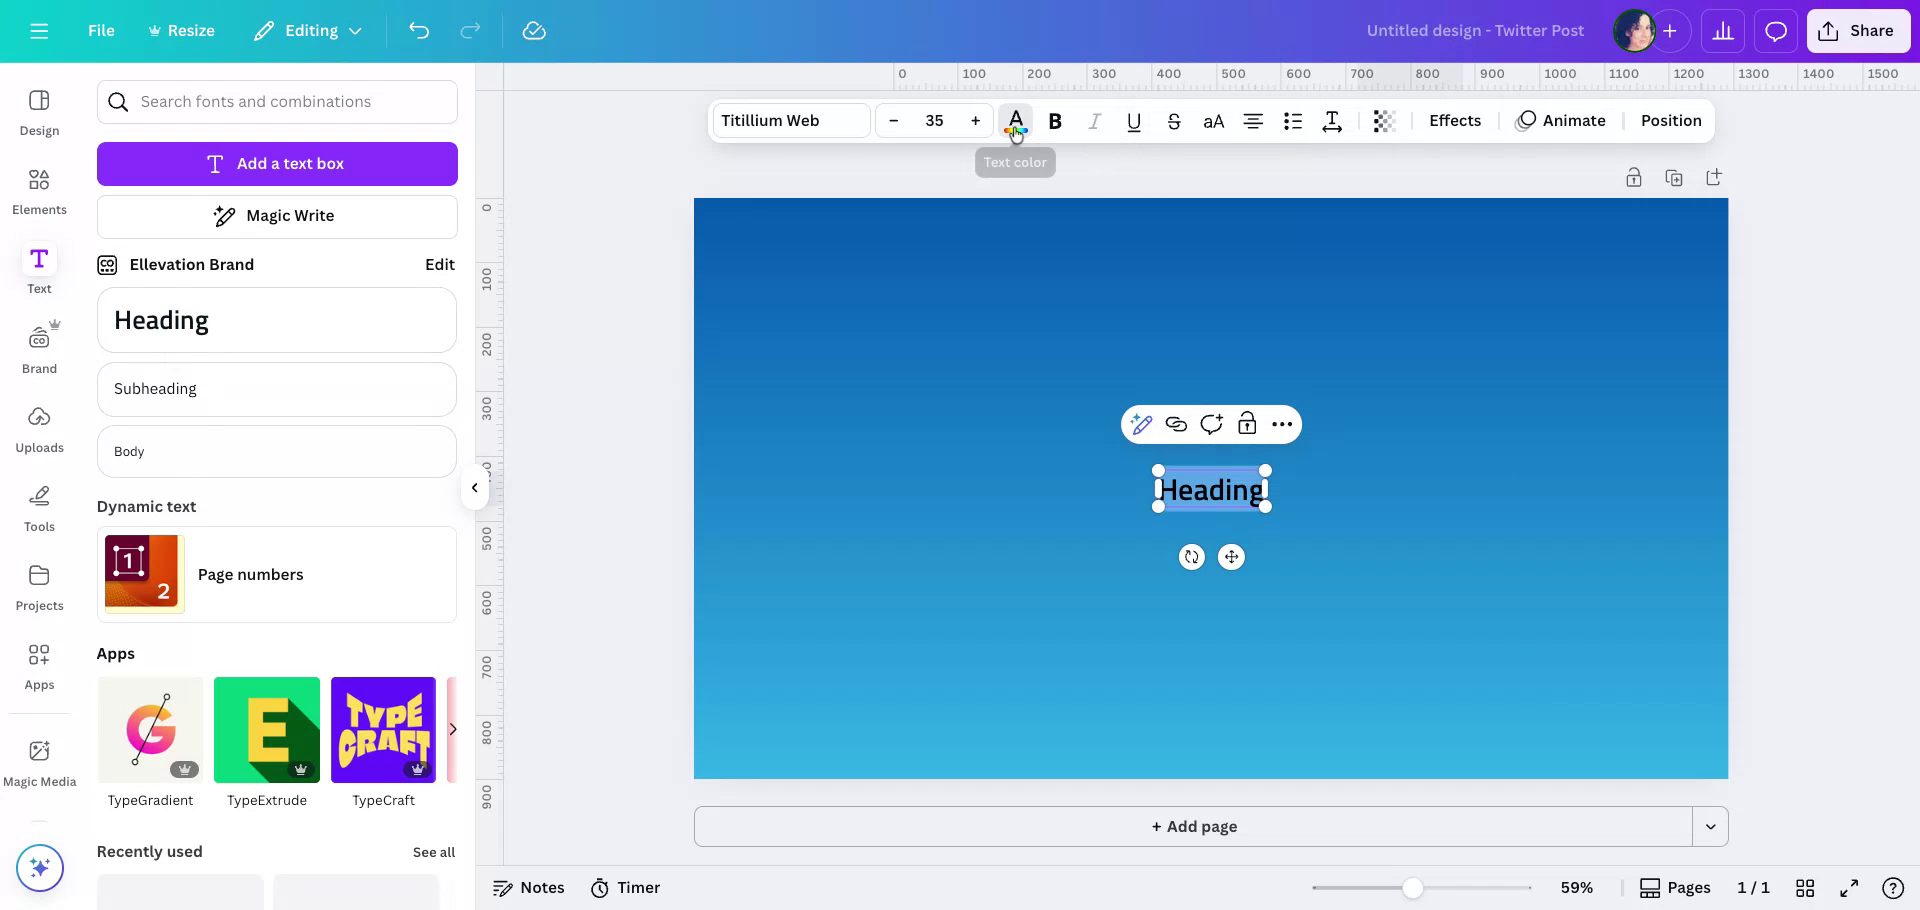
Task: Apply strikethrough to the heading text
Action: coord(1174,120)
